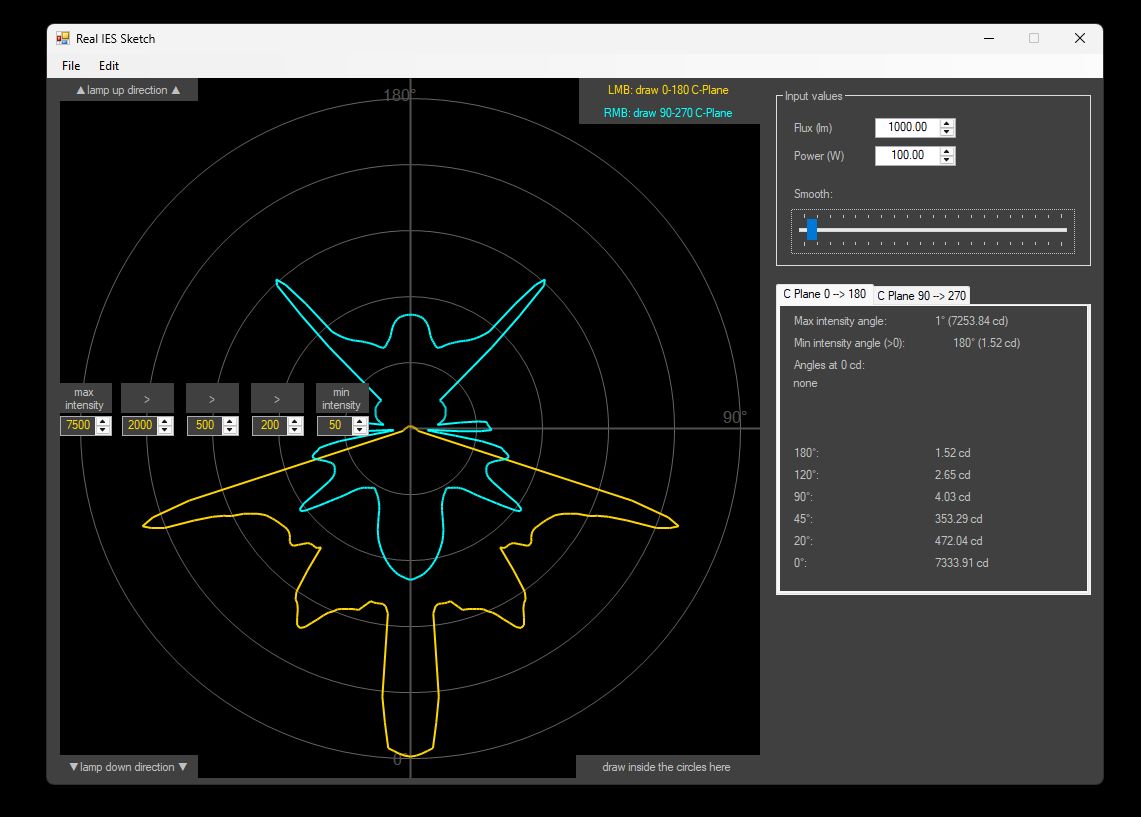Increase Flux value with up arrow
This screenshot has height=817, width=1141.
947,123
